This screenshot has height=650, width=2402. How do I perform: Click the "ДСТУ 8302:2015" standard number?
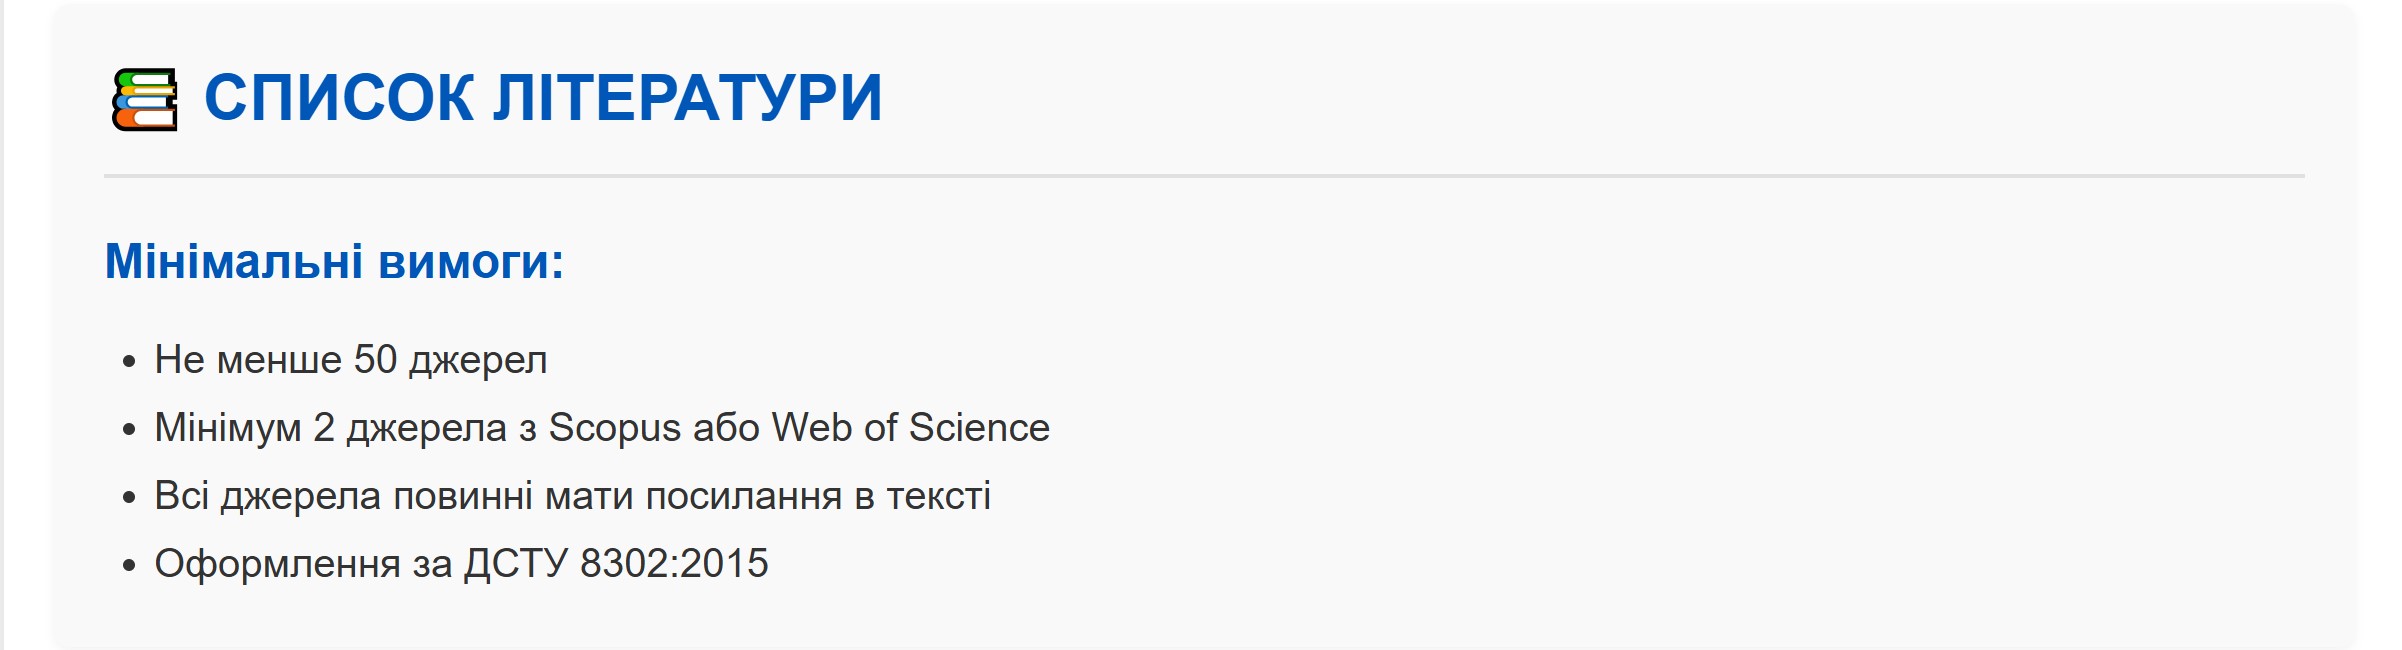[x=616, y=564]
